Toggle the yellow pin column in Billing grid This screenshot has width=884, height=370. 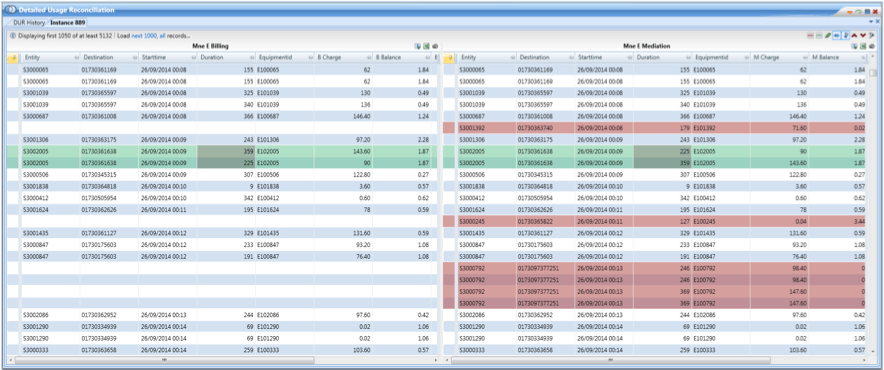pyautogui.click(x=13, y=58)
